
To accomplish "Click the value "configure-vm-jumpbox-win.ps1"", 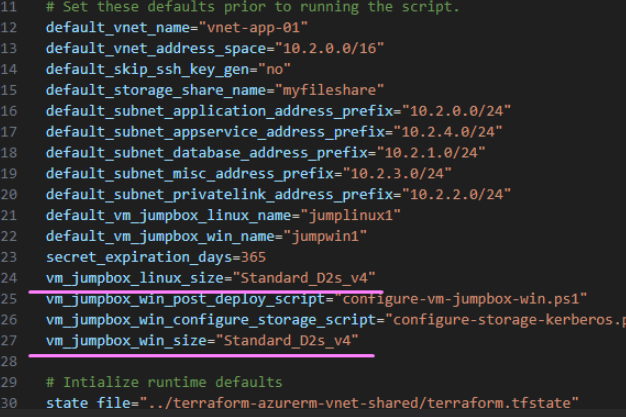I will pos(461,299).
